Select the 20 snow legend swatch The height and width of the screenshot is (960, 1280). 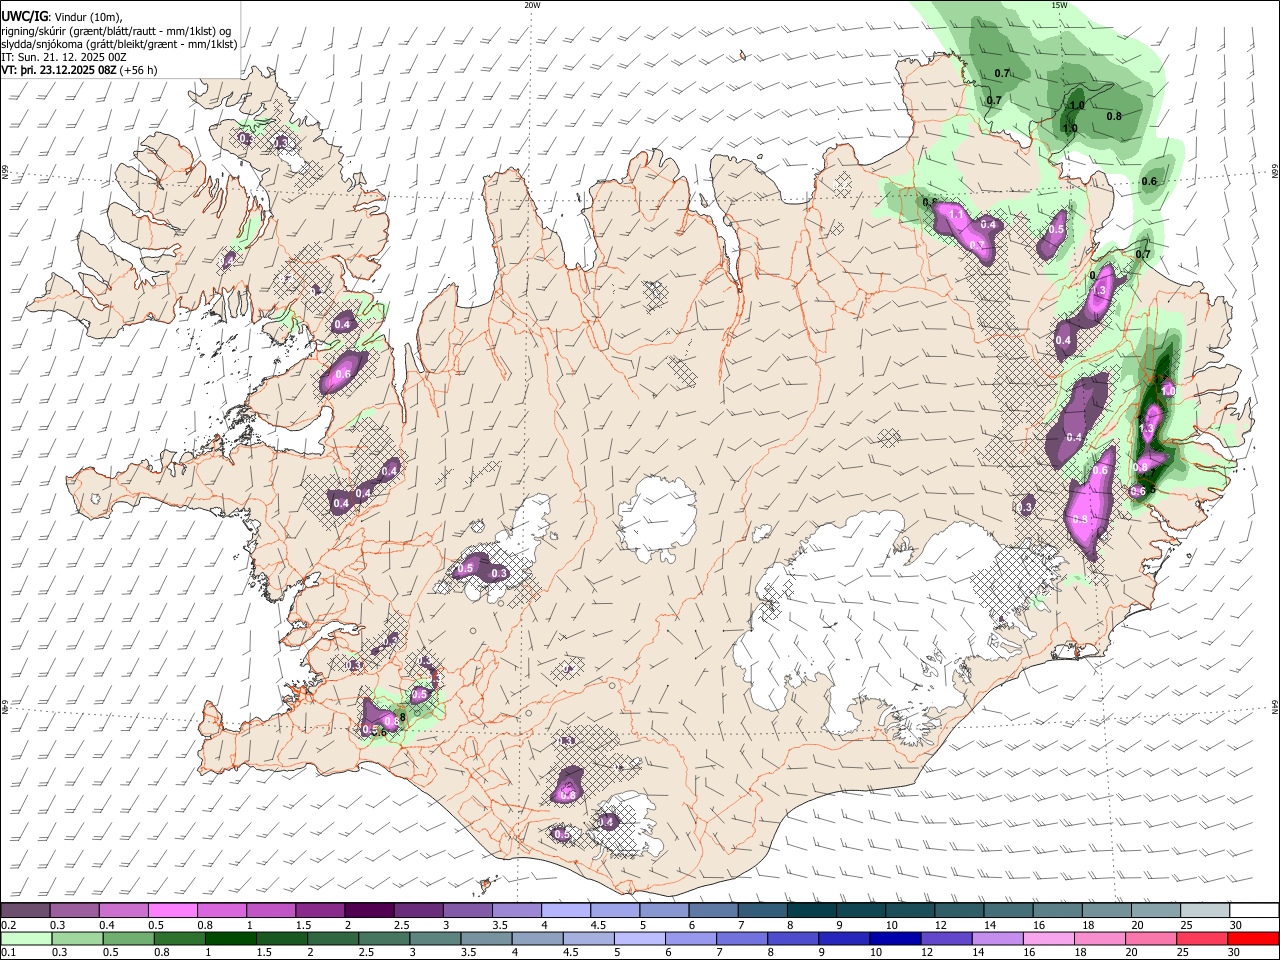click(x=1155, y=911)
